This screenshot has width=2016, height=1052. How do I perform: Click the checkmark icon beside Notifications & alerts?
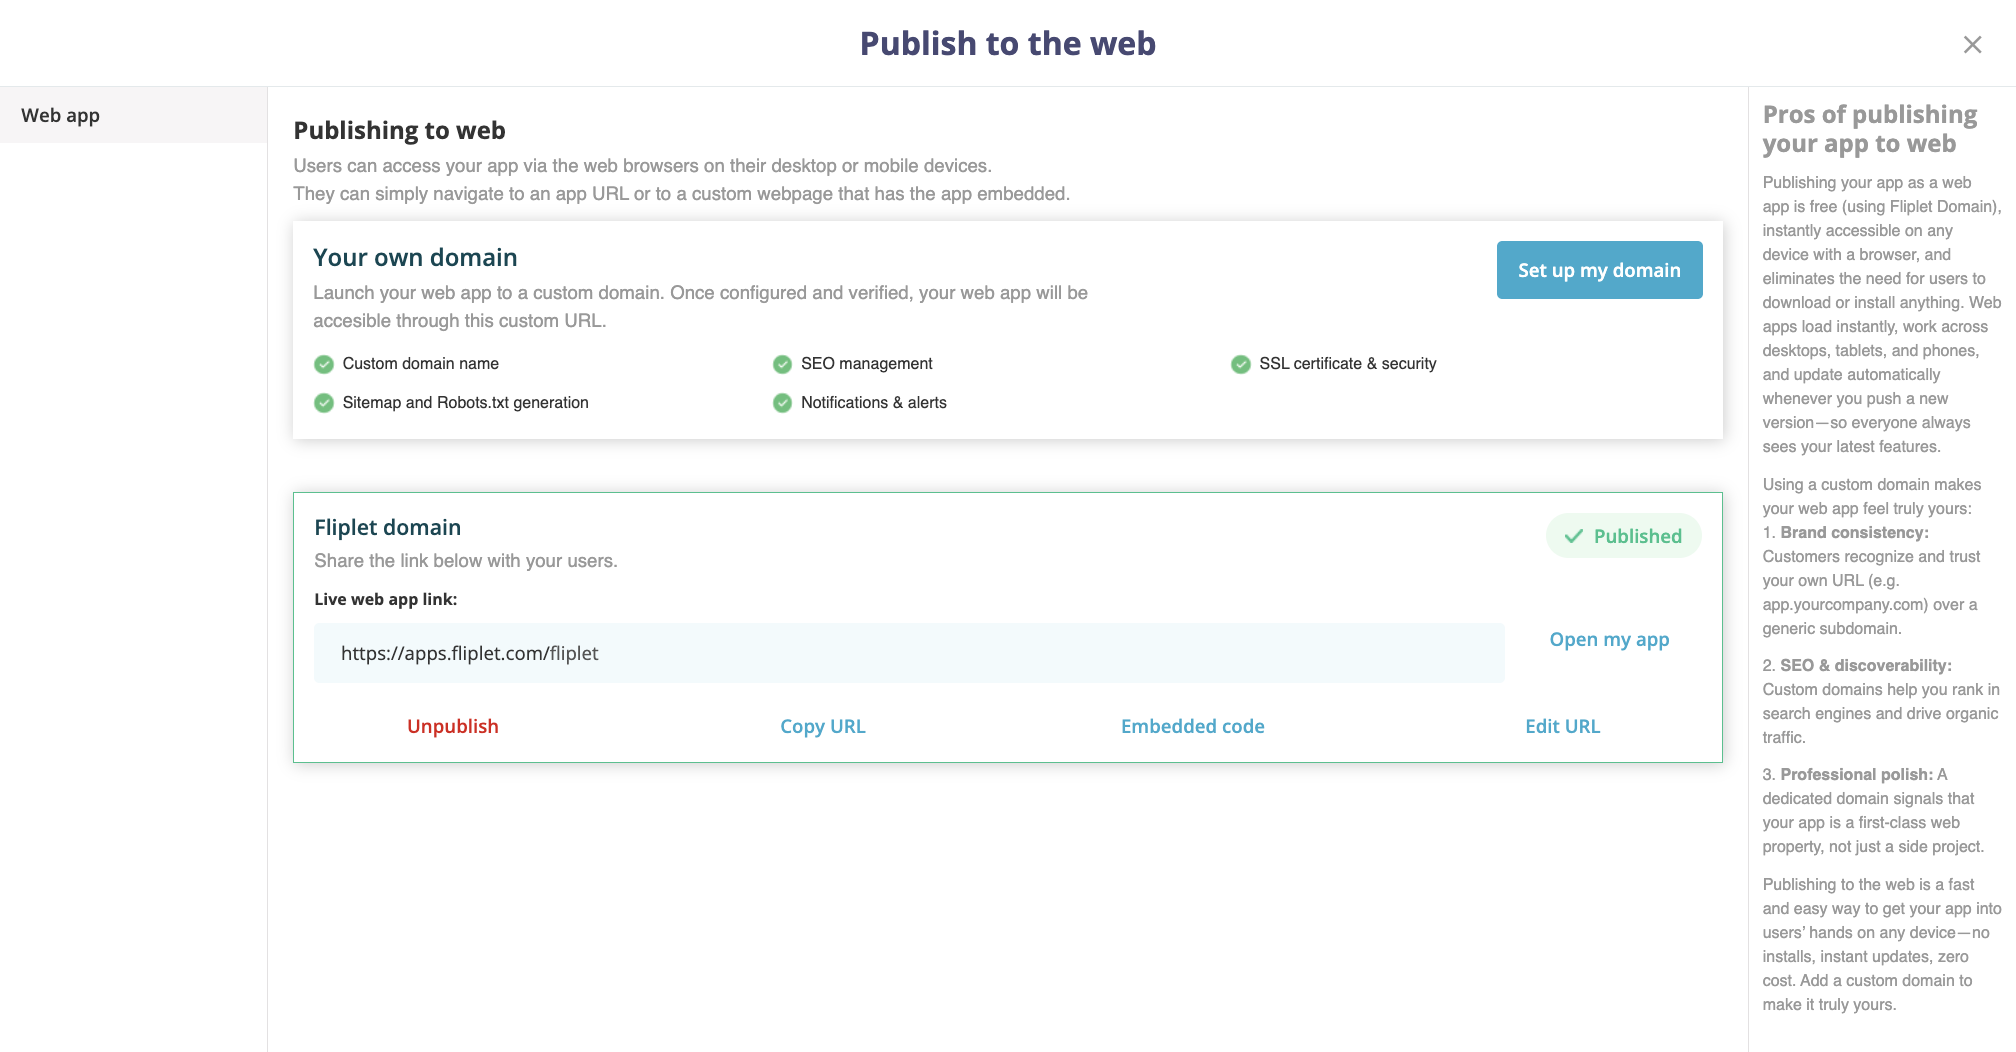[782, 403]
